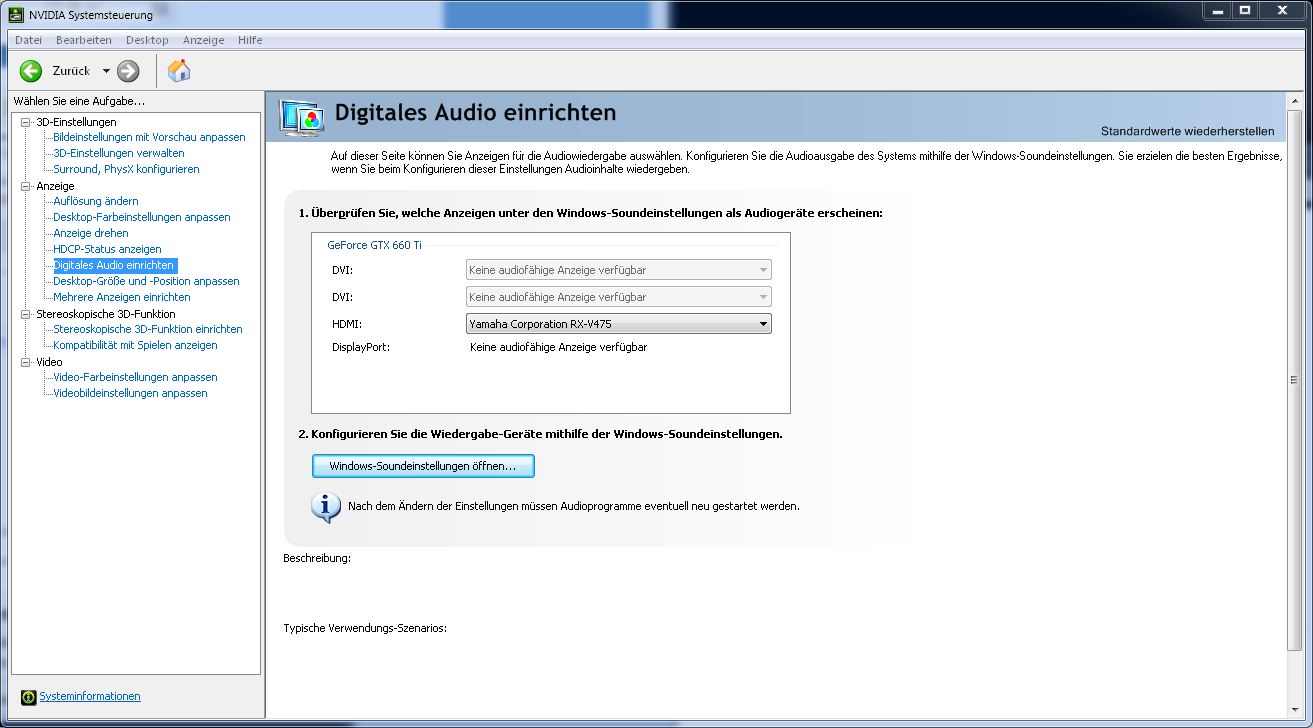This screenshot has height=728, width=1313.
Task: Open the Hilfe menu
Action: (x=250, y=40)
